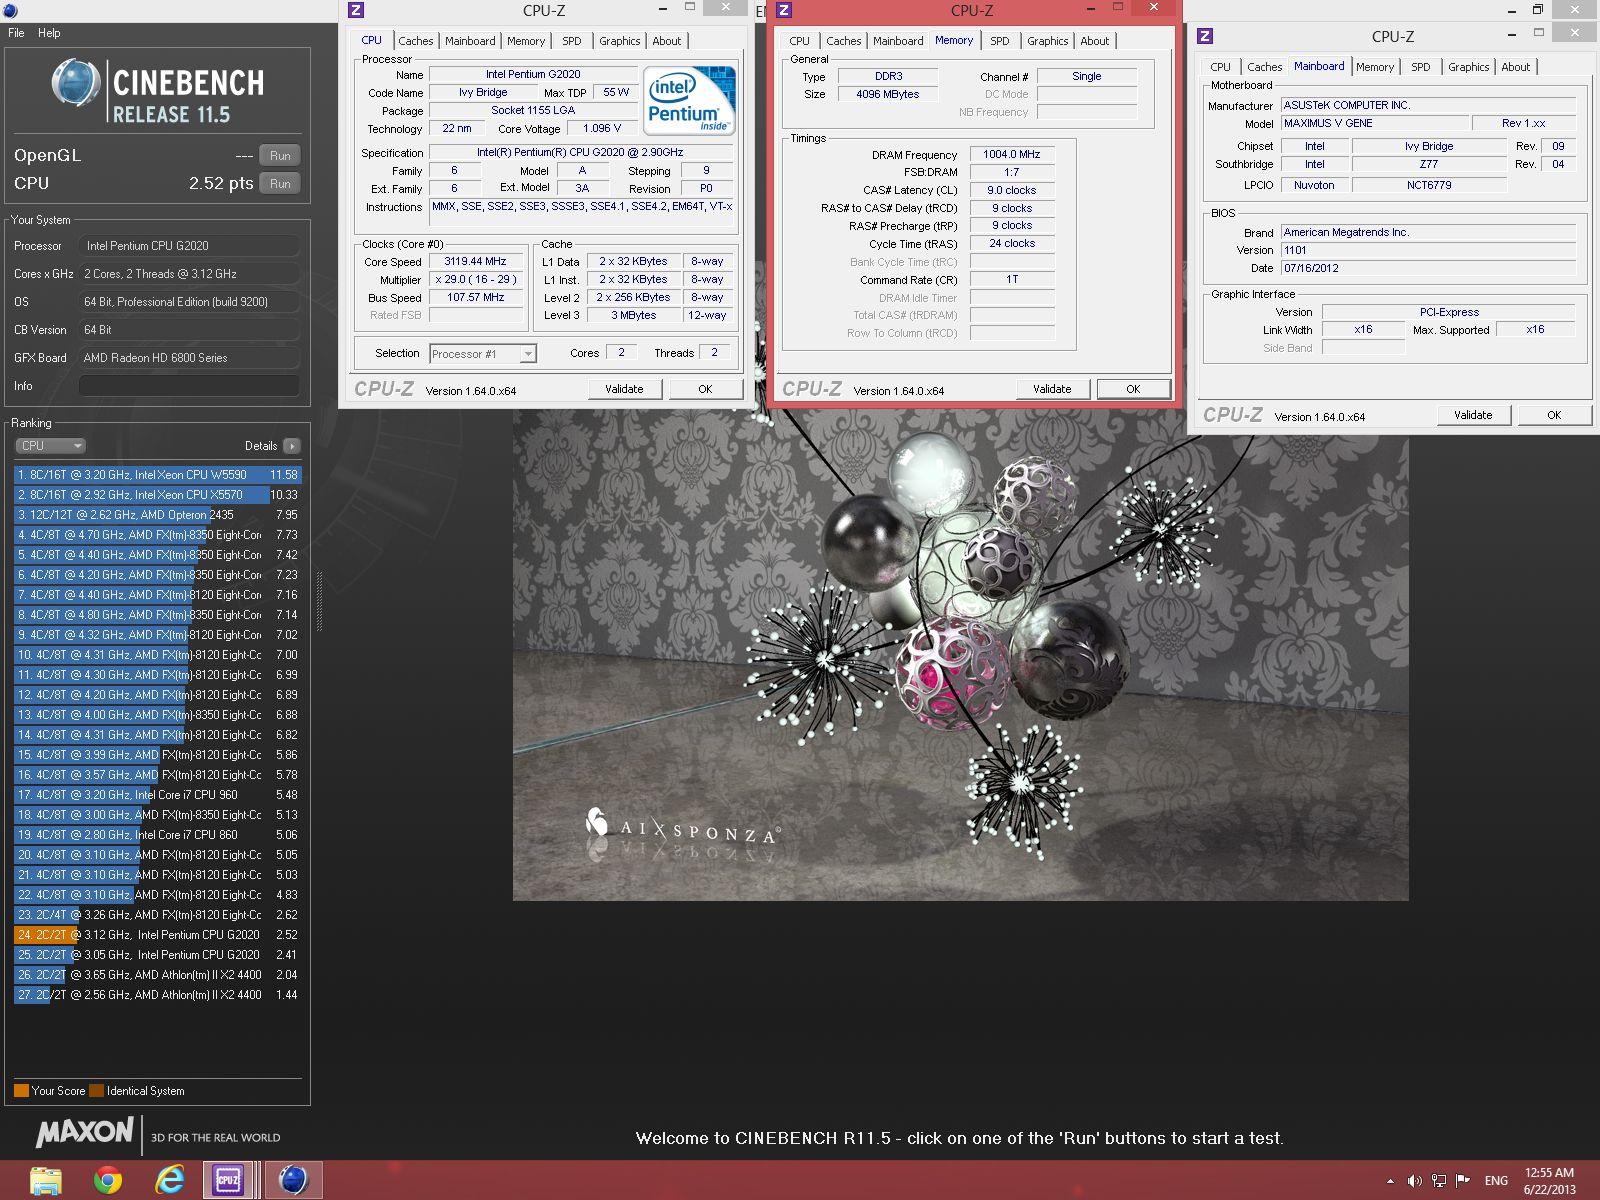
Task: Open File Explorer from the taskbar
Action: click(x=45, y=1181)
